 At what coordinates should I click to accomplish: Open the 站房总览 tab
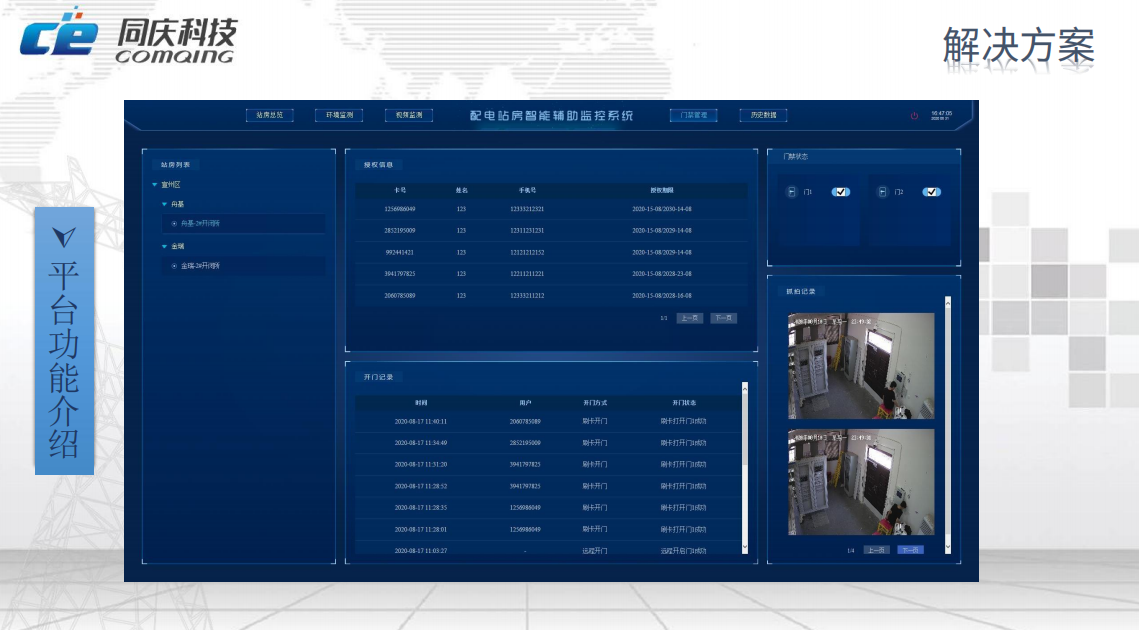(269, 115)
